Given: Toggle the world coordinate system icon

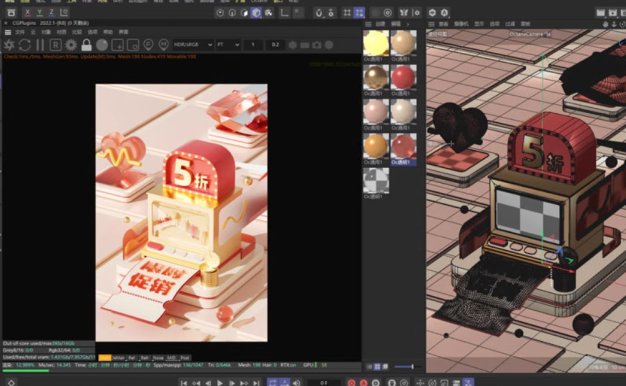Looking at the screenshot, I should tap(64, 12).
